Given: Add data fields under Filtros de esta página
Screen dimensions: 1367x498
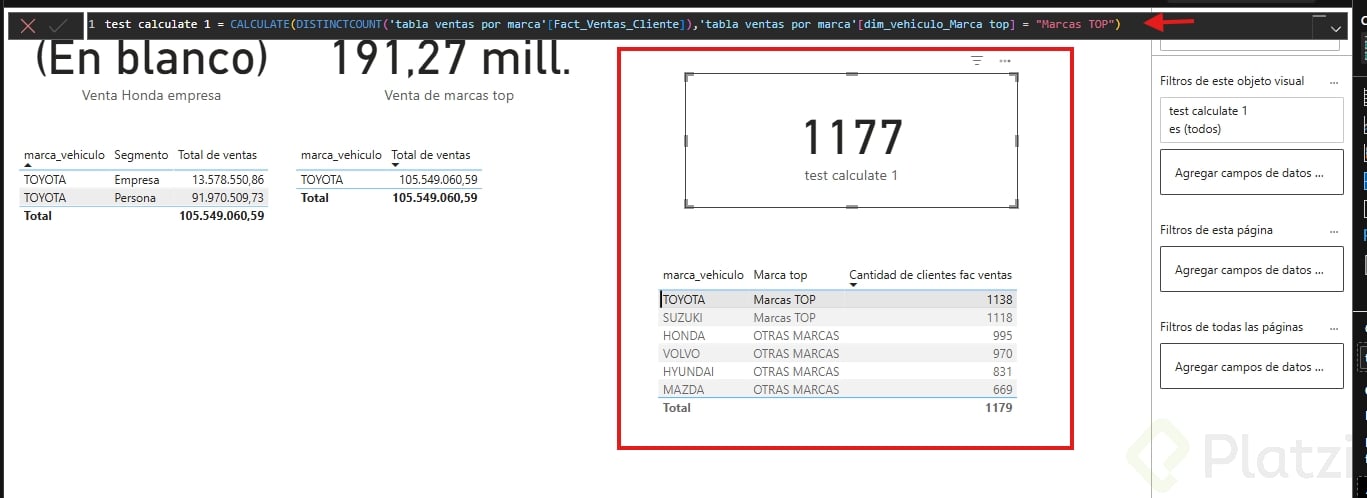Looking at the screenshot, I should pos(1251,270).
